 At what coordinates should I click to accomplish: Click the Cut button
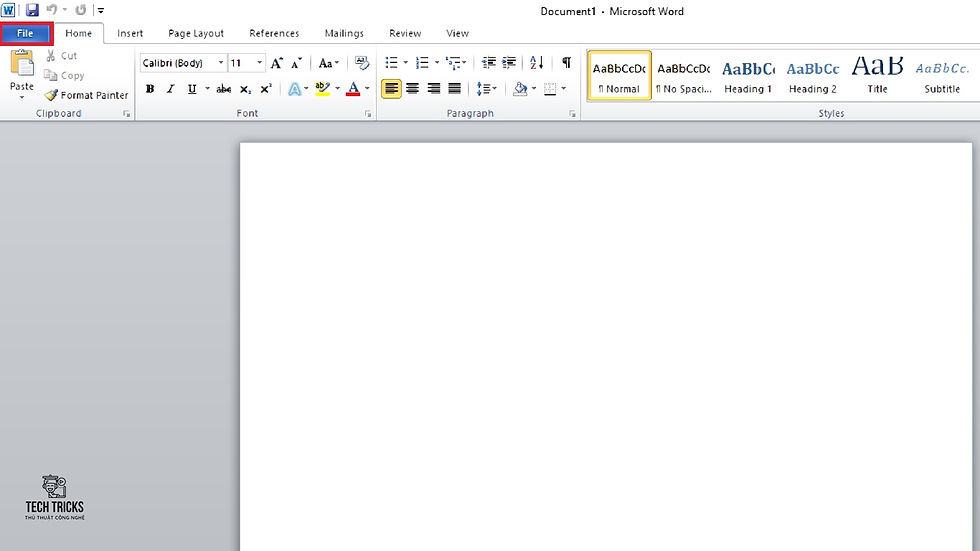click(x=61, y=56)
